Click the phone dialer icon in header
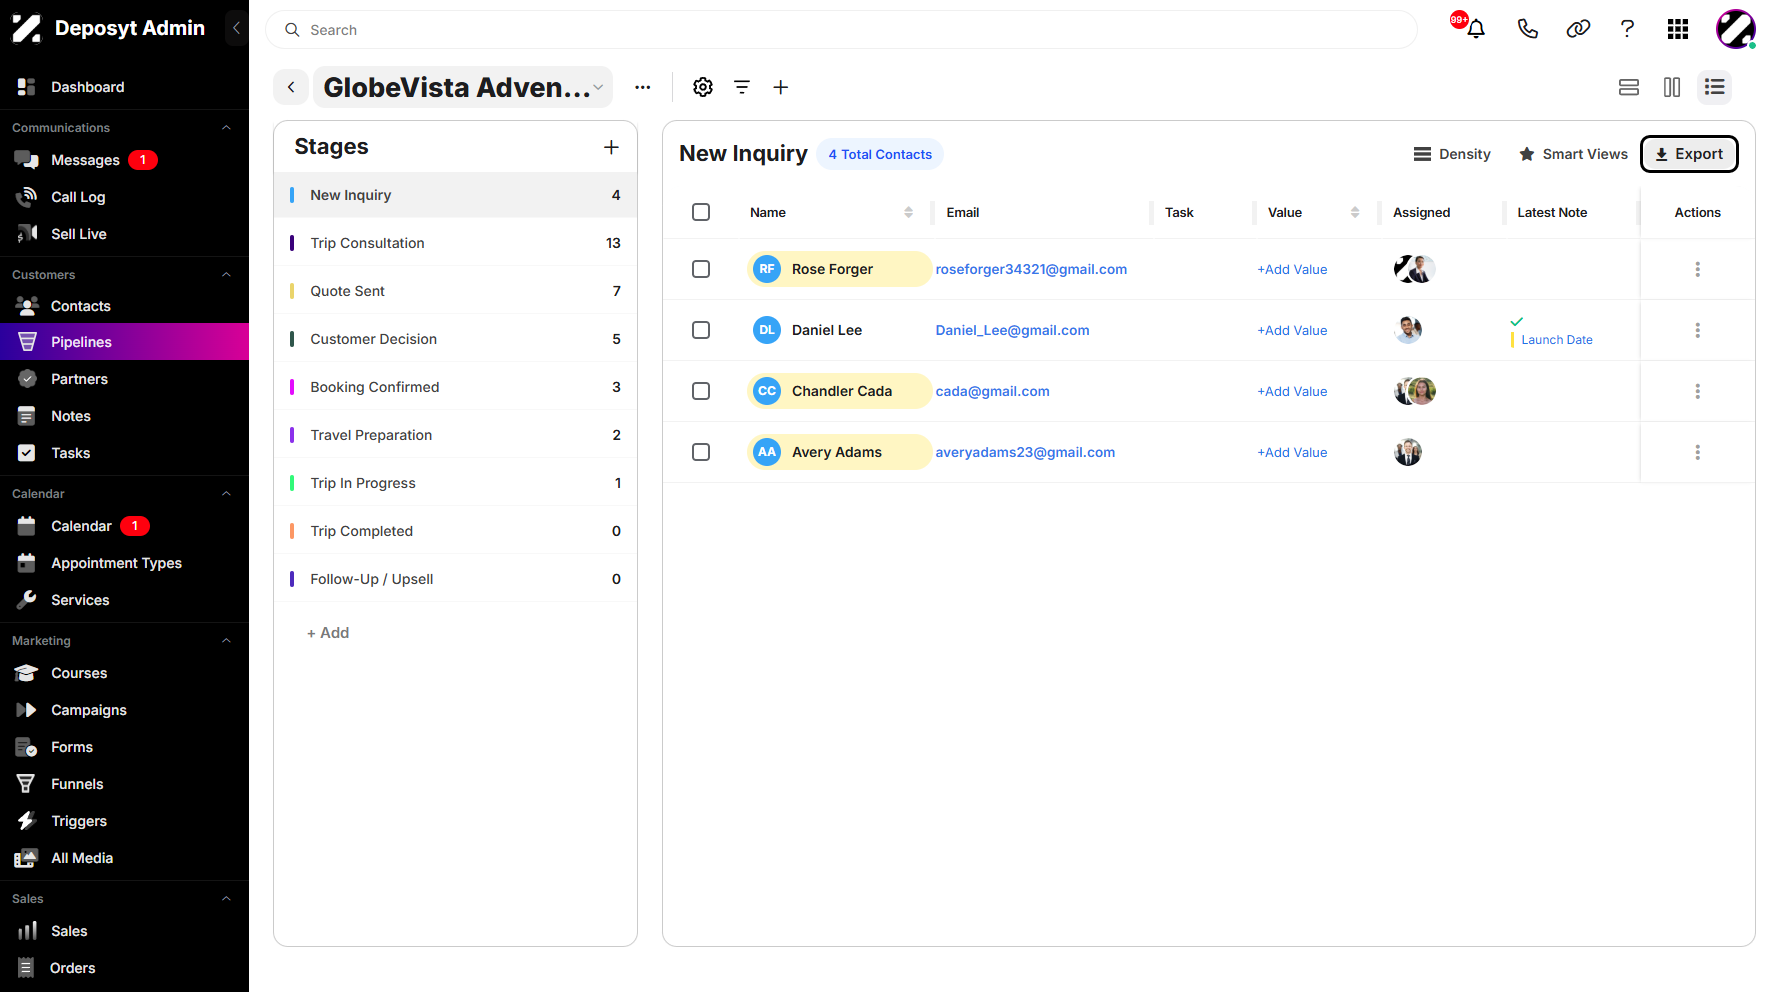Screen dimensions: 1780x992 point(1527,29)
